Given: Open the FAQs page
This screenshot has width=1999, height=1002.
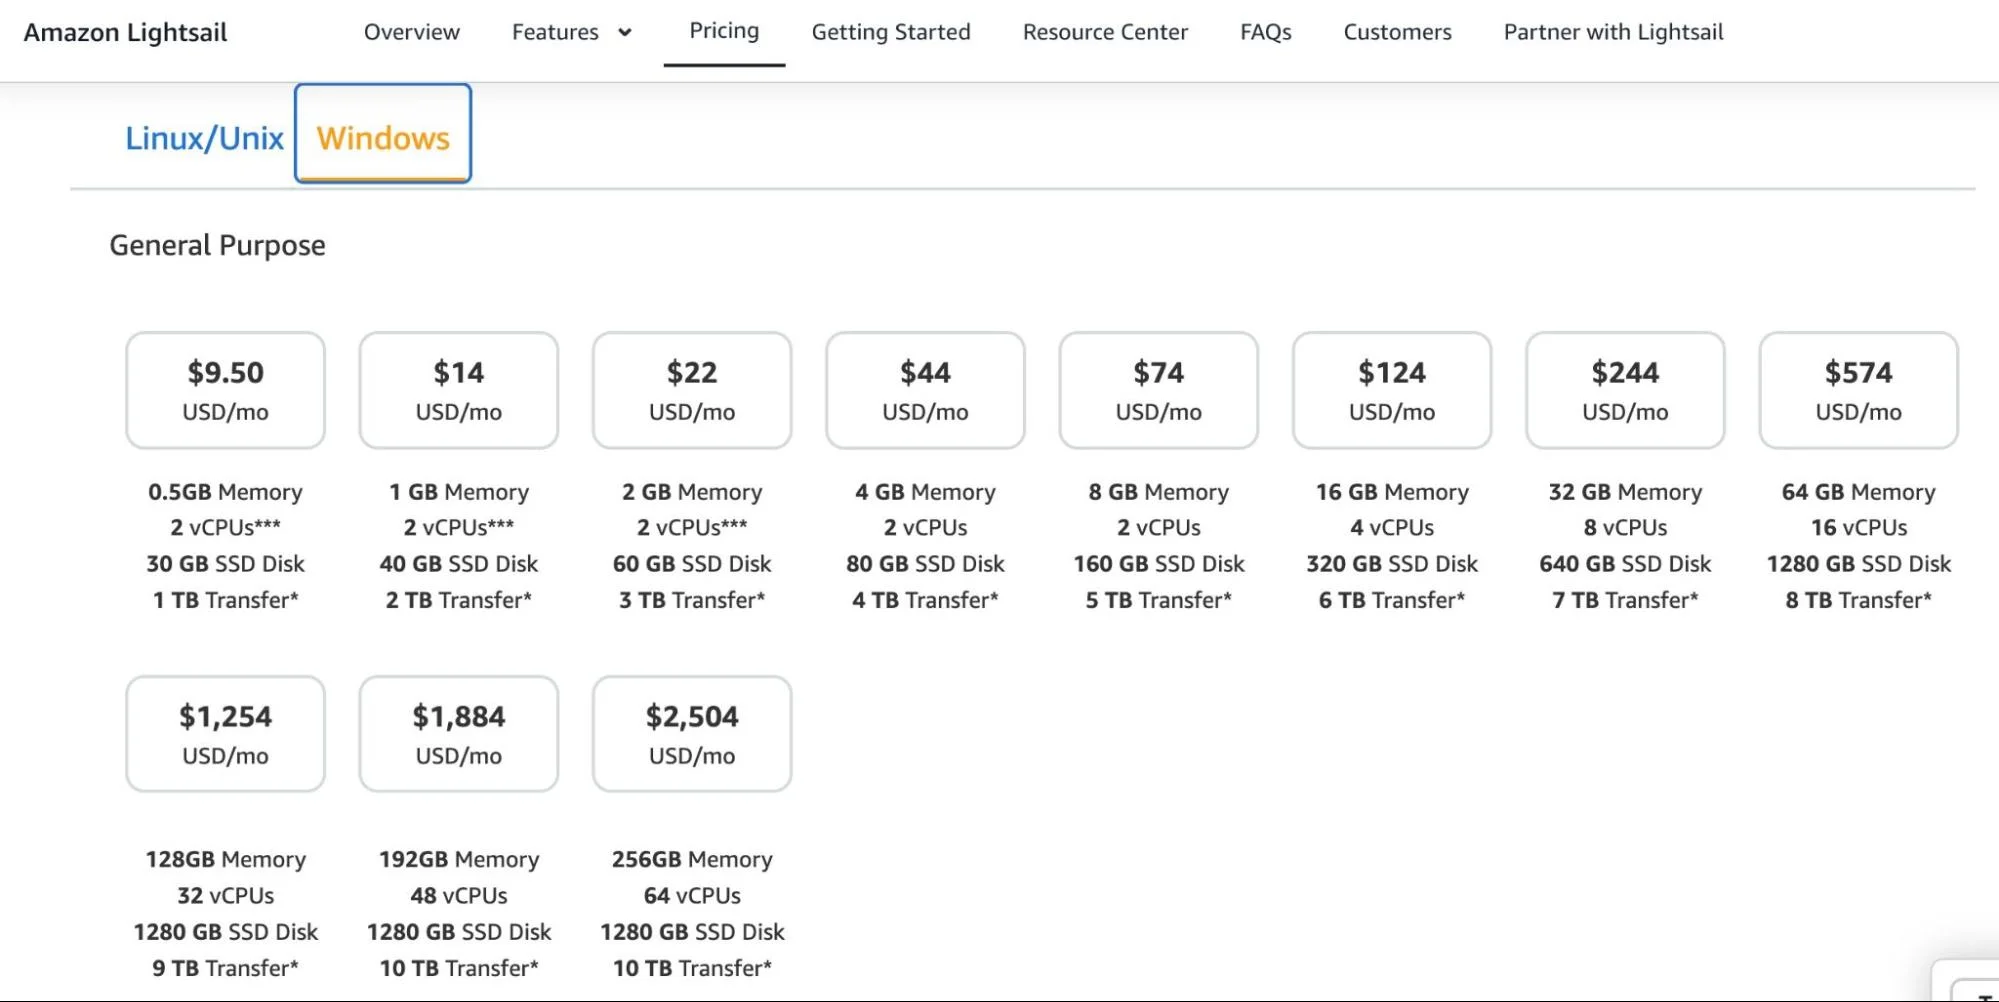Looking at the screenshot, I should [1265, 32].
